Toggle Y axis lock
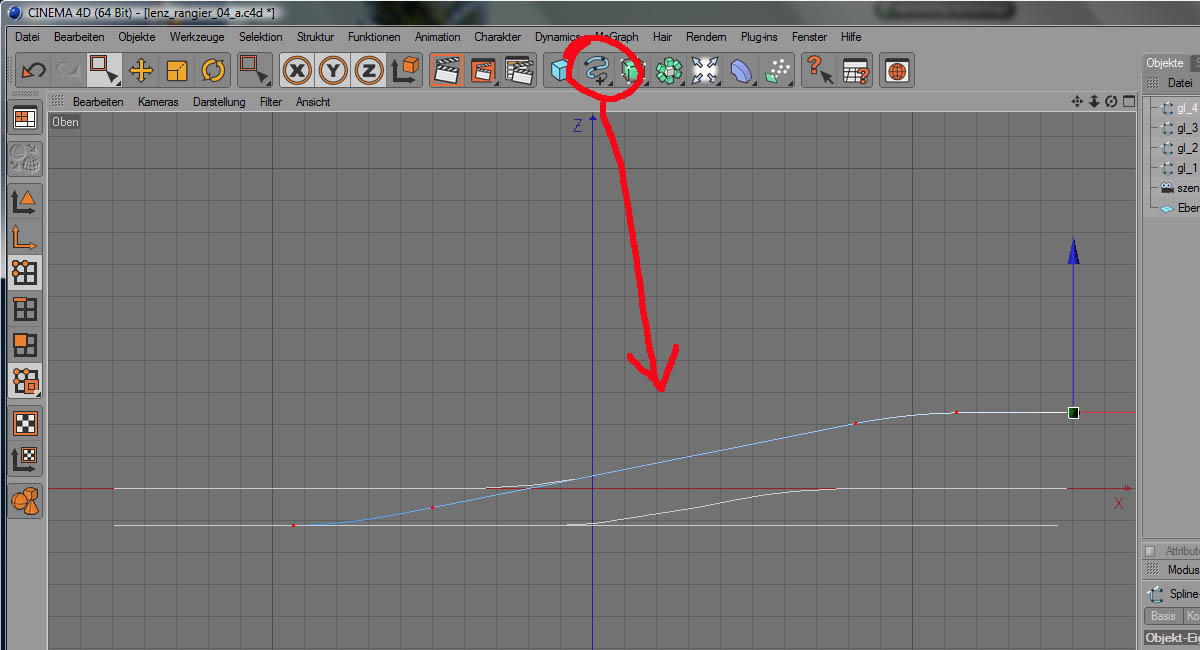This screenshot has height=650, width=1200. [333, 71]
